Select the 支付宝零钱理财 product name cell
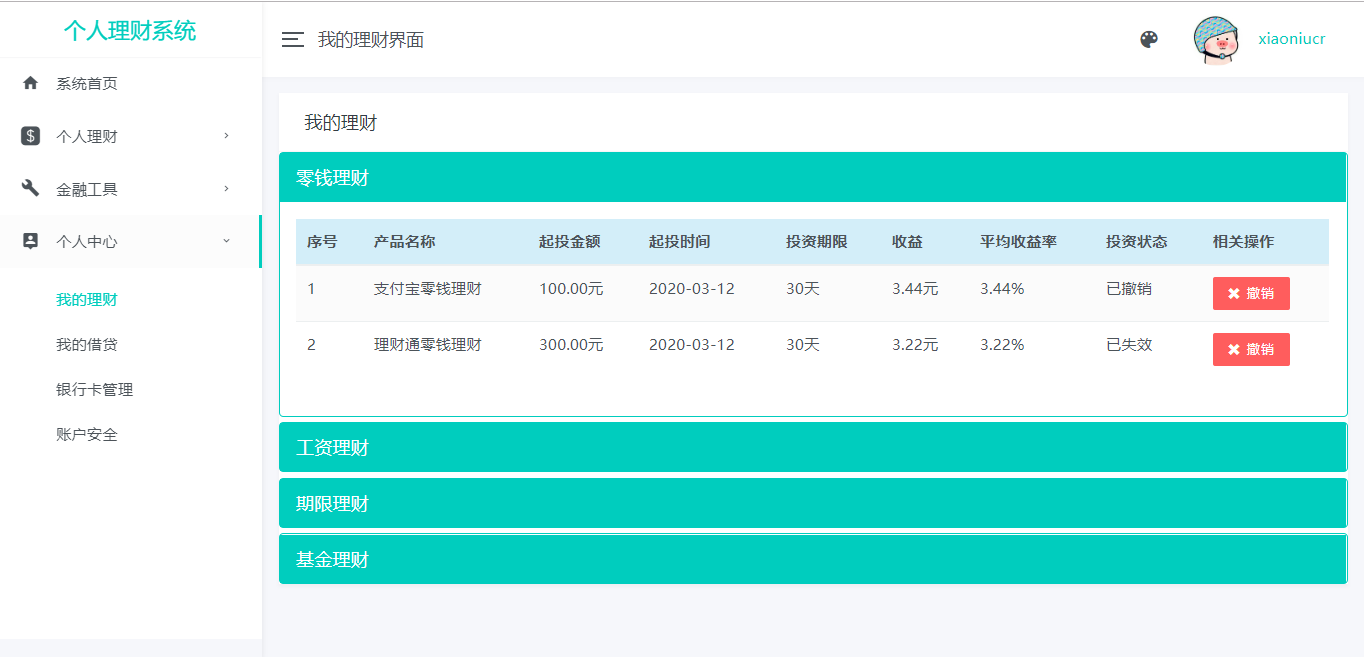The image size is (1364, 657). 428,289
